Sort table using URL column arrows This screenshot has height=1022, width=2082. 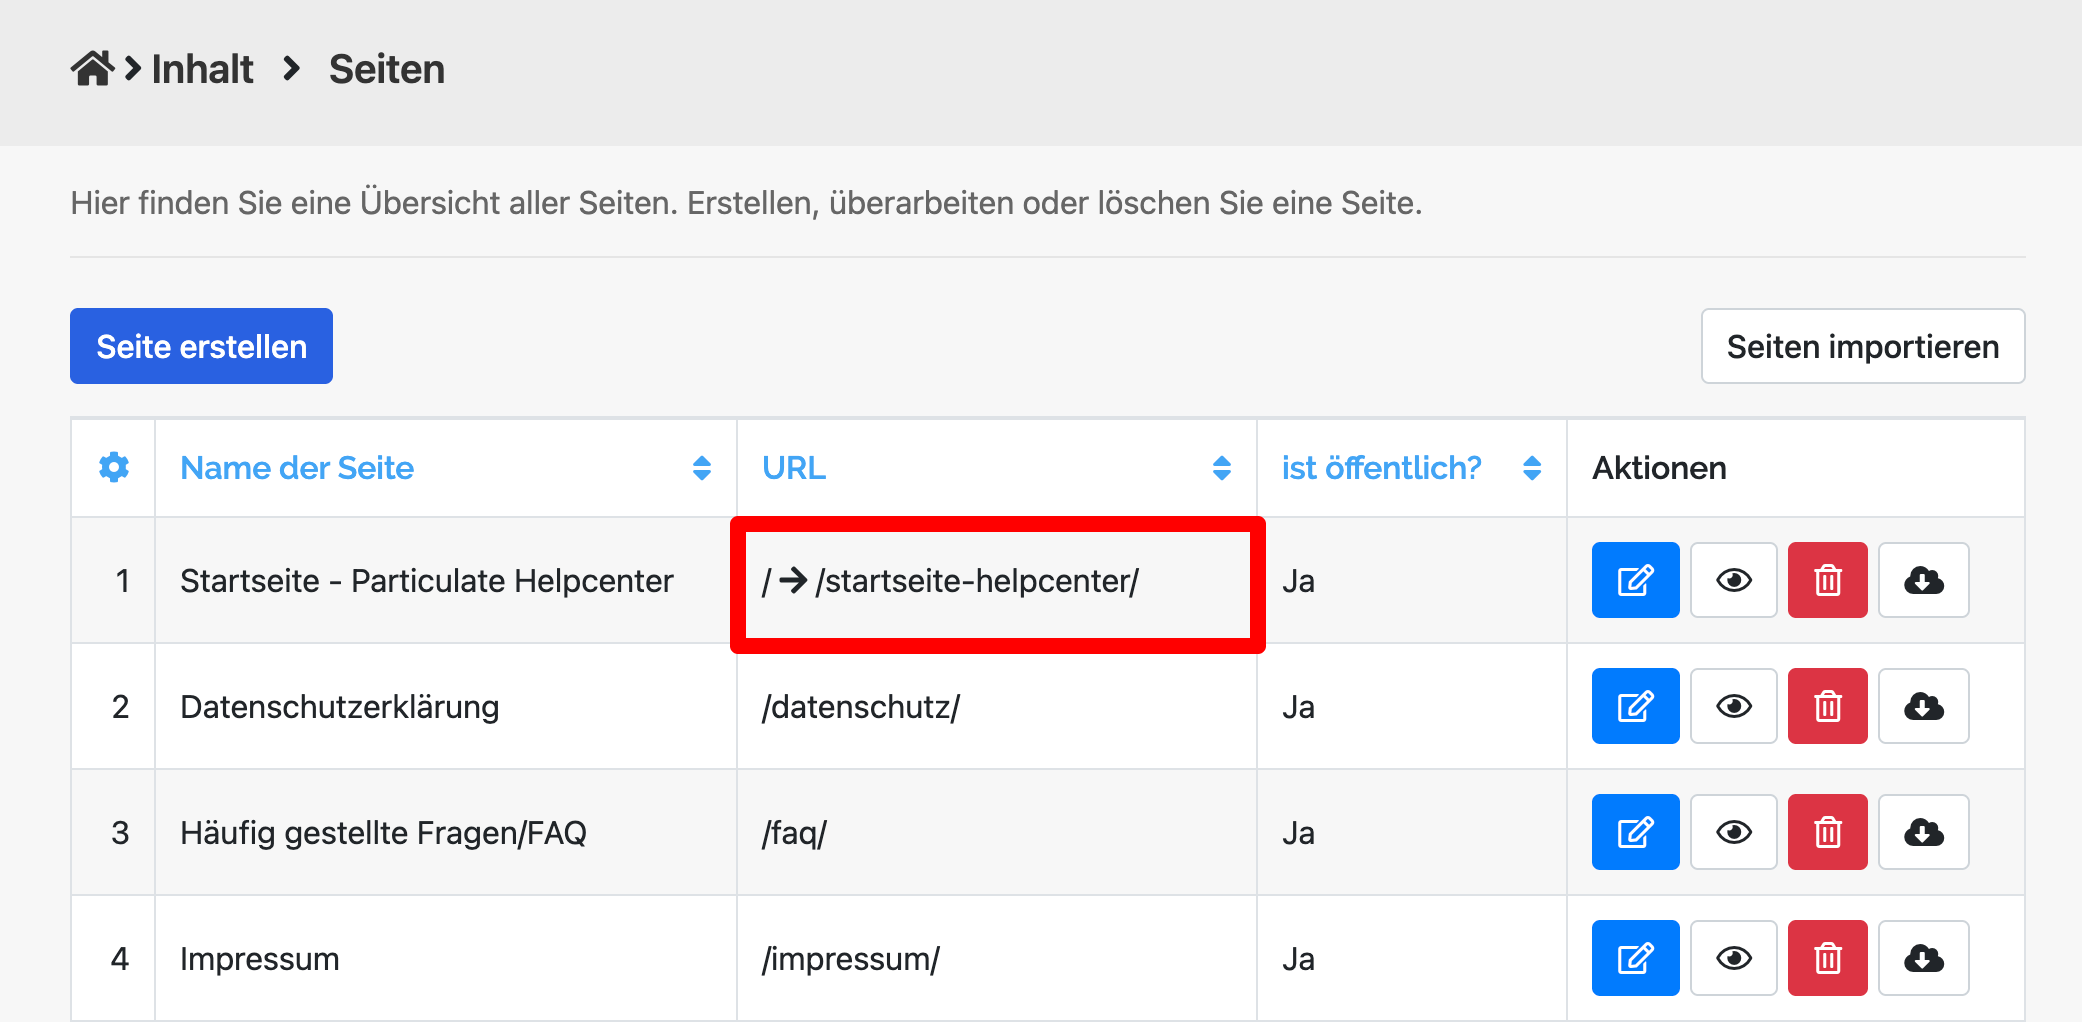pos(1221,468)
